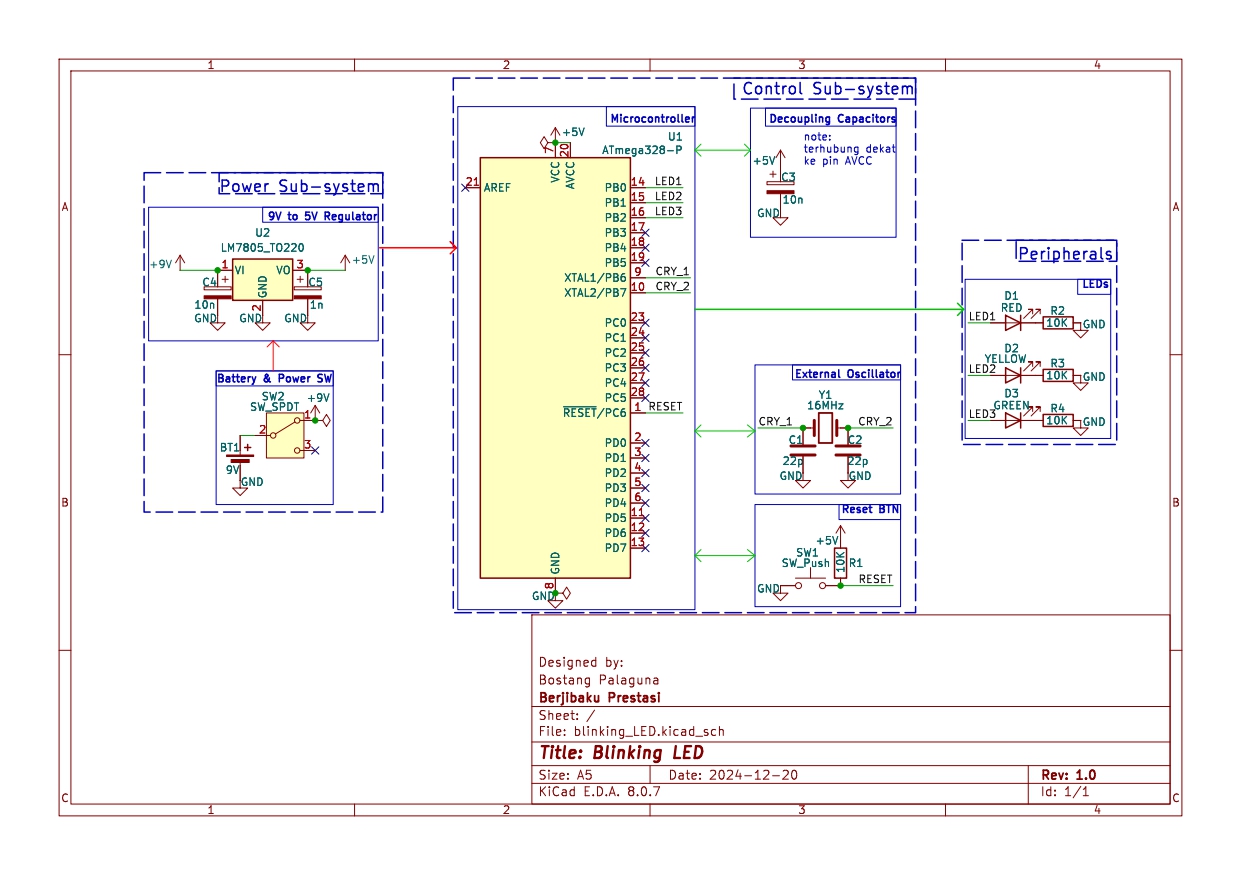The width and height of the screenshot is (1241, 875).
Task: Click the 'LEDs' block title
Action: coord(1095,285)
